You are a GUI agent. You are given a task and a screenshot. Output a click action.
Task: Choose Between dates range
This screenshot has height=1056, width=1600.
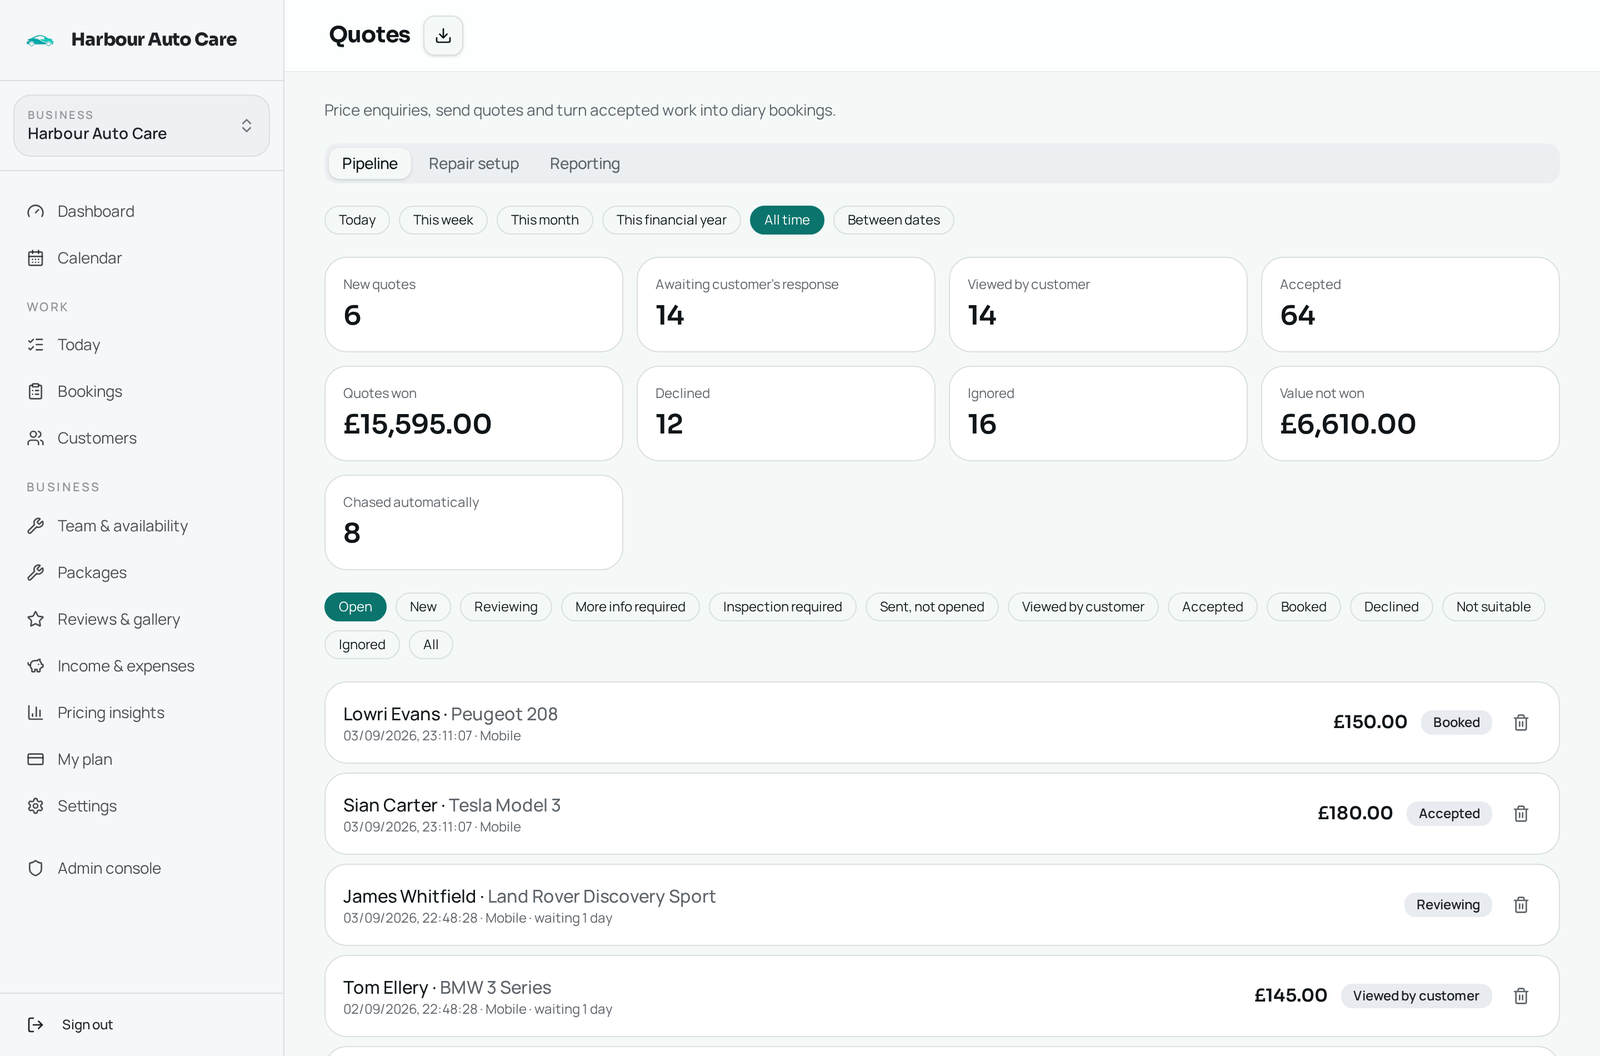[x=894, y=220]
